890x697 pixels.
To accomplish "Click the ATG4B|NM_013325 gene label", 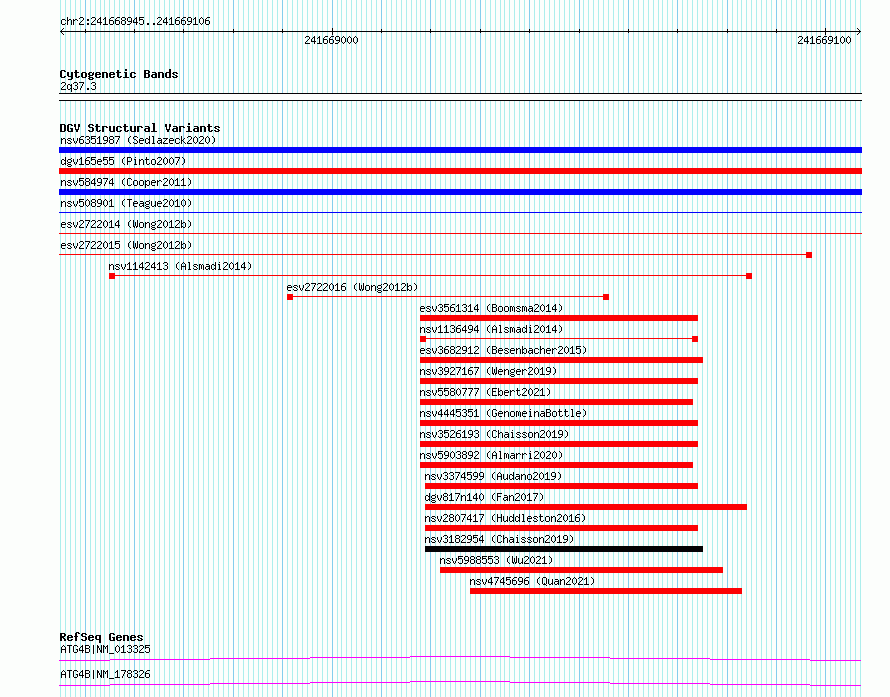I will pos(105,649).
